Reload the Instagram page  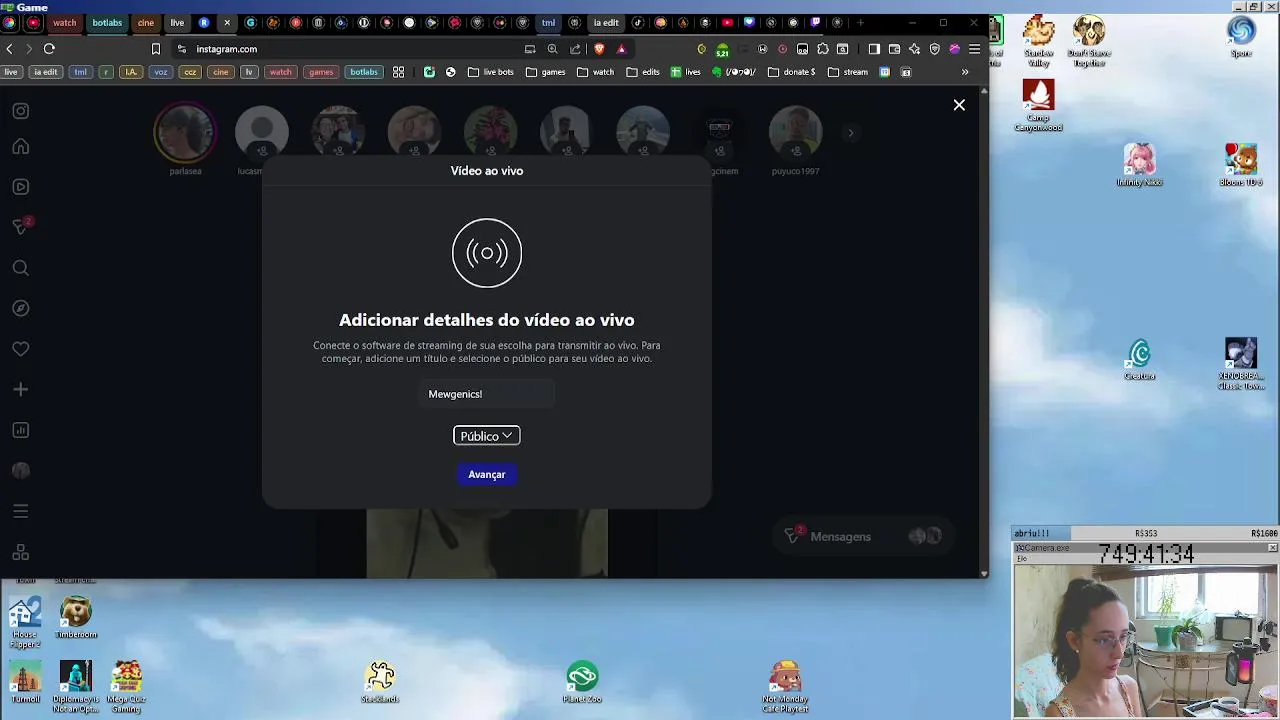[x=49, y=48]
